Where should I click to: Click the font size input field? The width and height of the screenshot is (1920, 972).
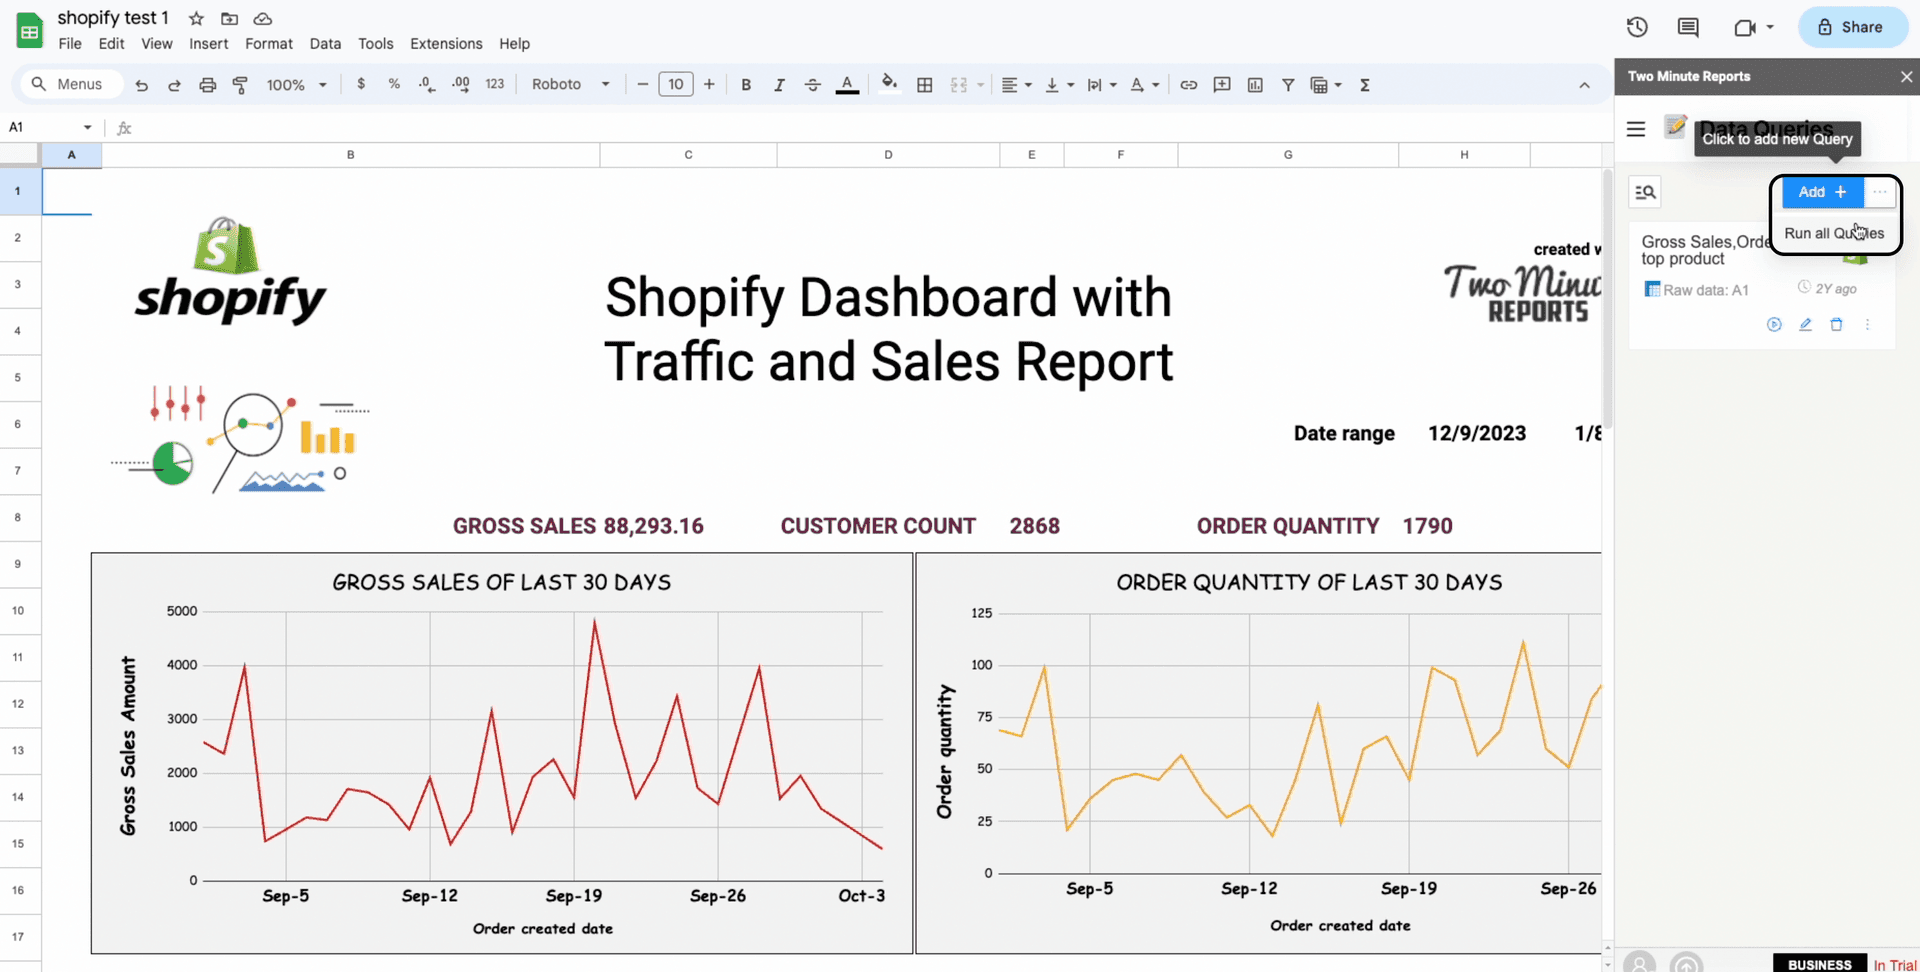pos(676,84)
